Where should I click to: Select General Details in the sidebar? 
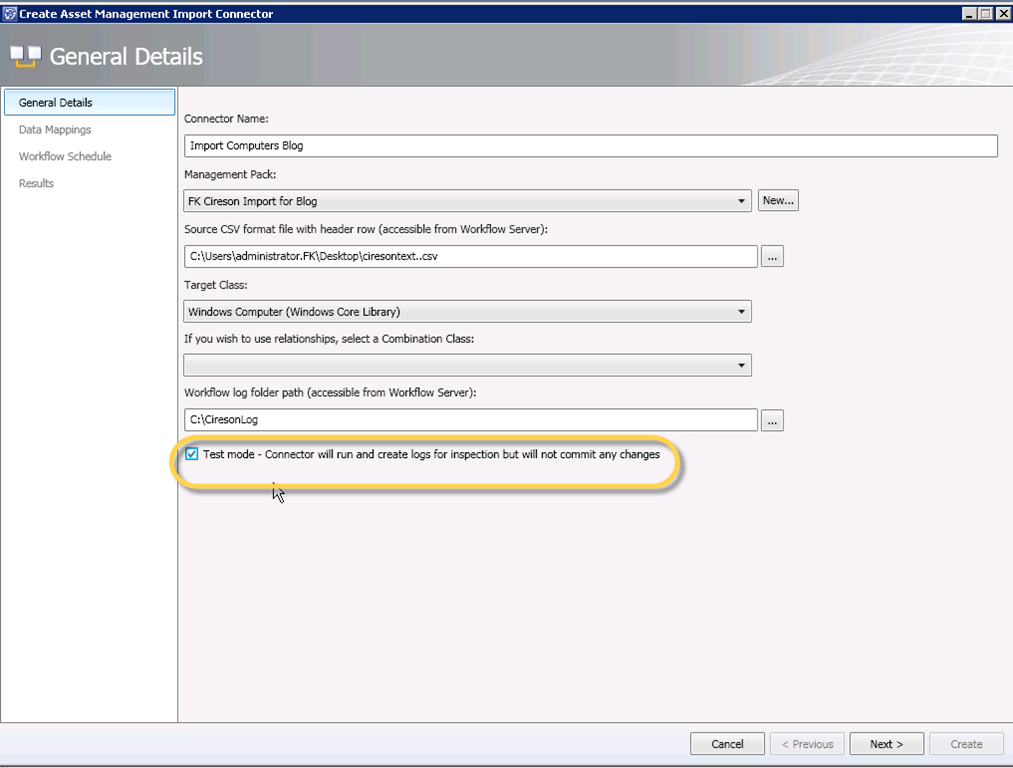click(56, 103)
